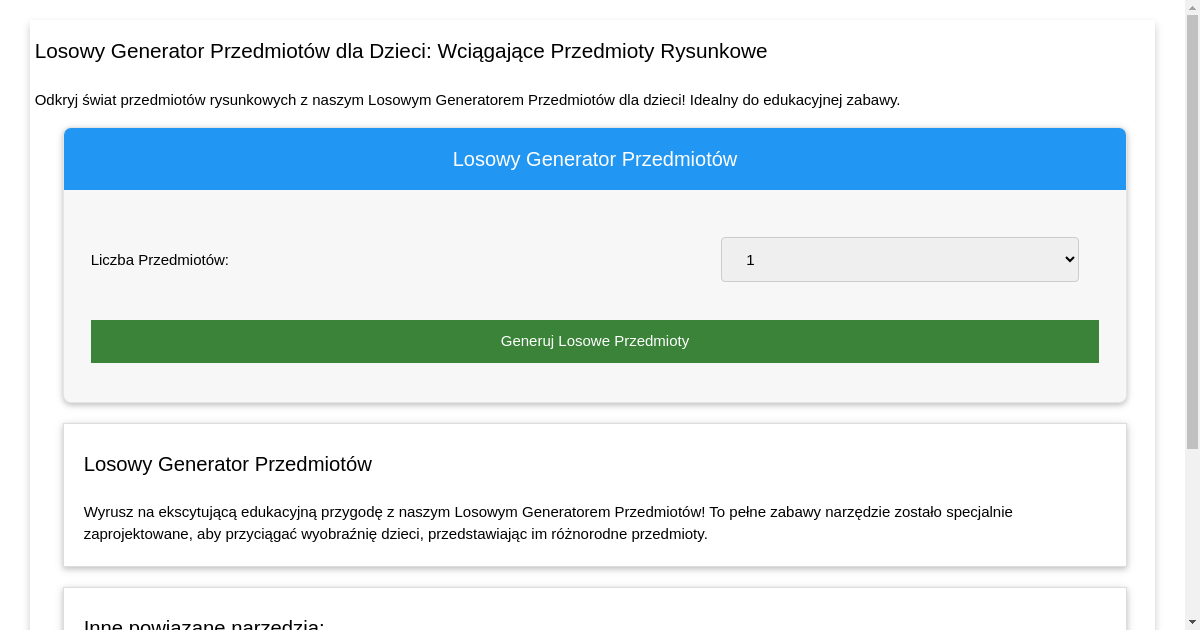The image size is (1200, 630).
Task: Click the Liczba Przedmiotów label
Action: tap(159, 259)
